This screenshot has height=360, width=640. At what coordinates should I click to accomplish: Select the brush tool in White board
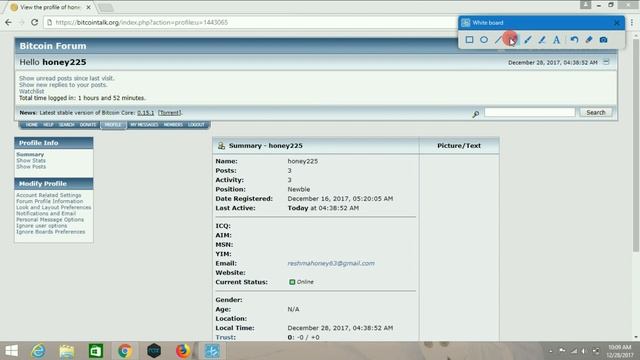click(x=527, y=40)
